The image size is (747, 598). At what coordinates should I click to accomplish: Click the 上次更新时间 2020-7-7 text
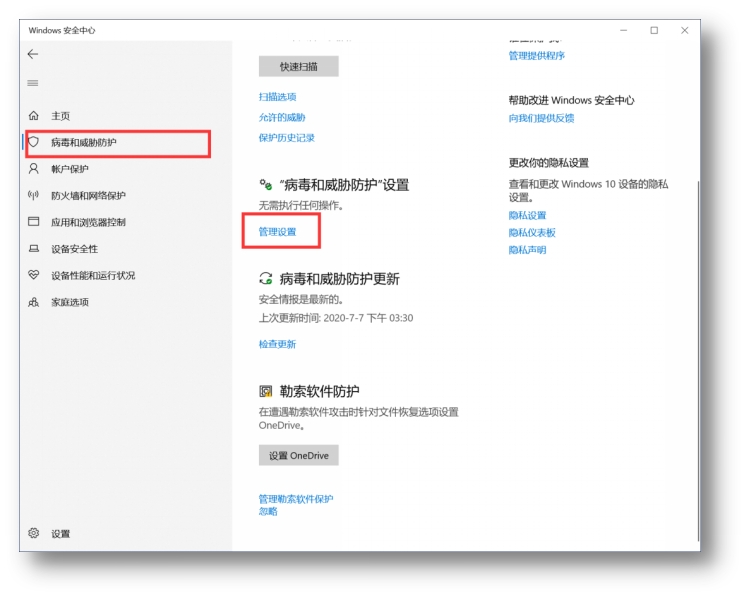click(x=336, y=318)
